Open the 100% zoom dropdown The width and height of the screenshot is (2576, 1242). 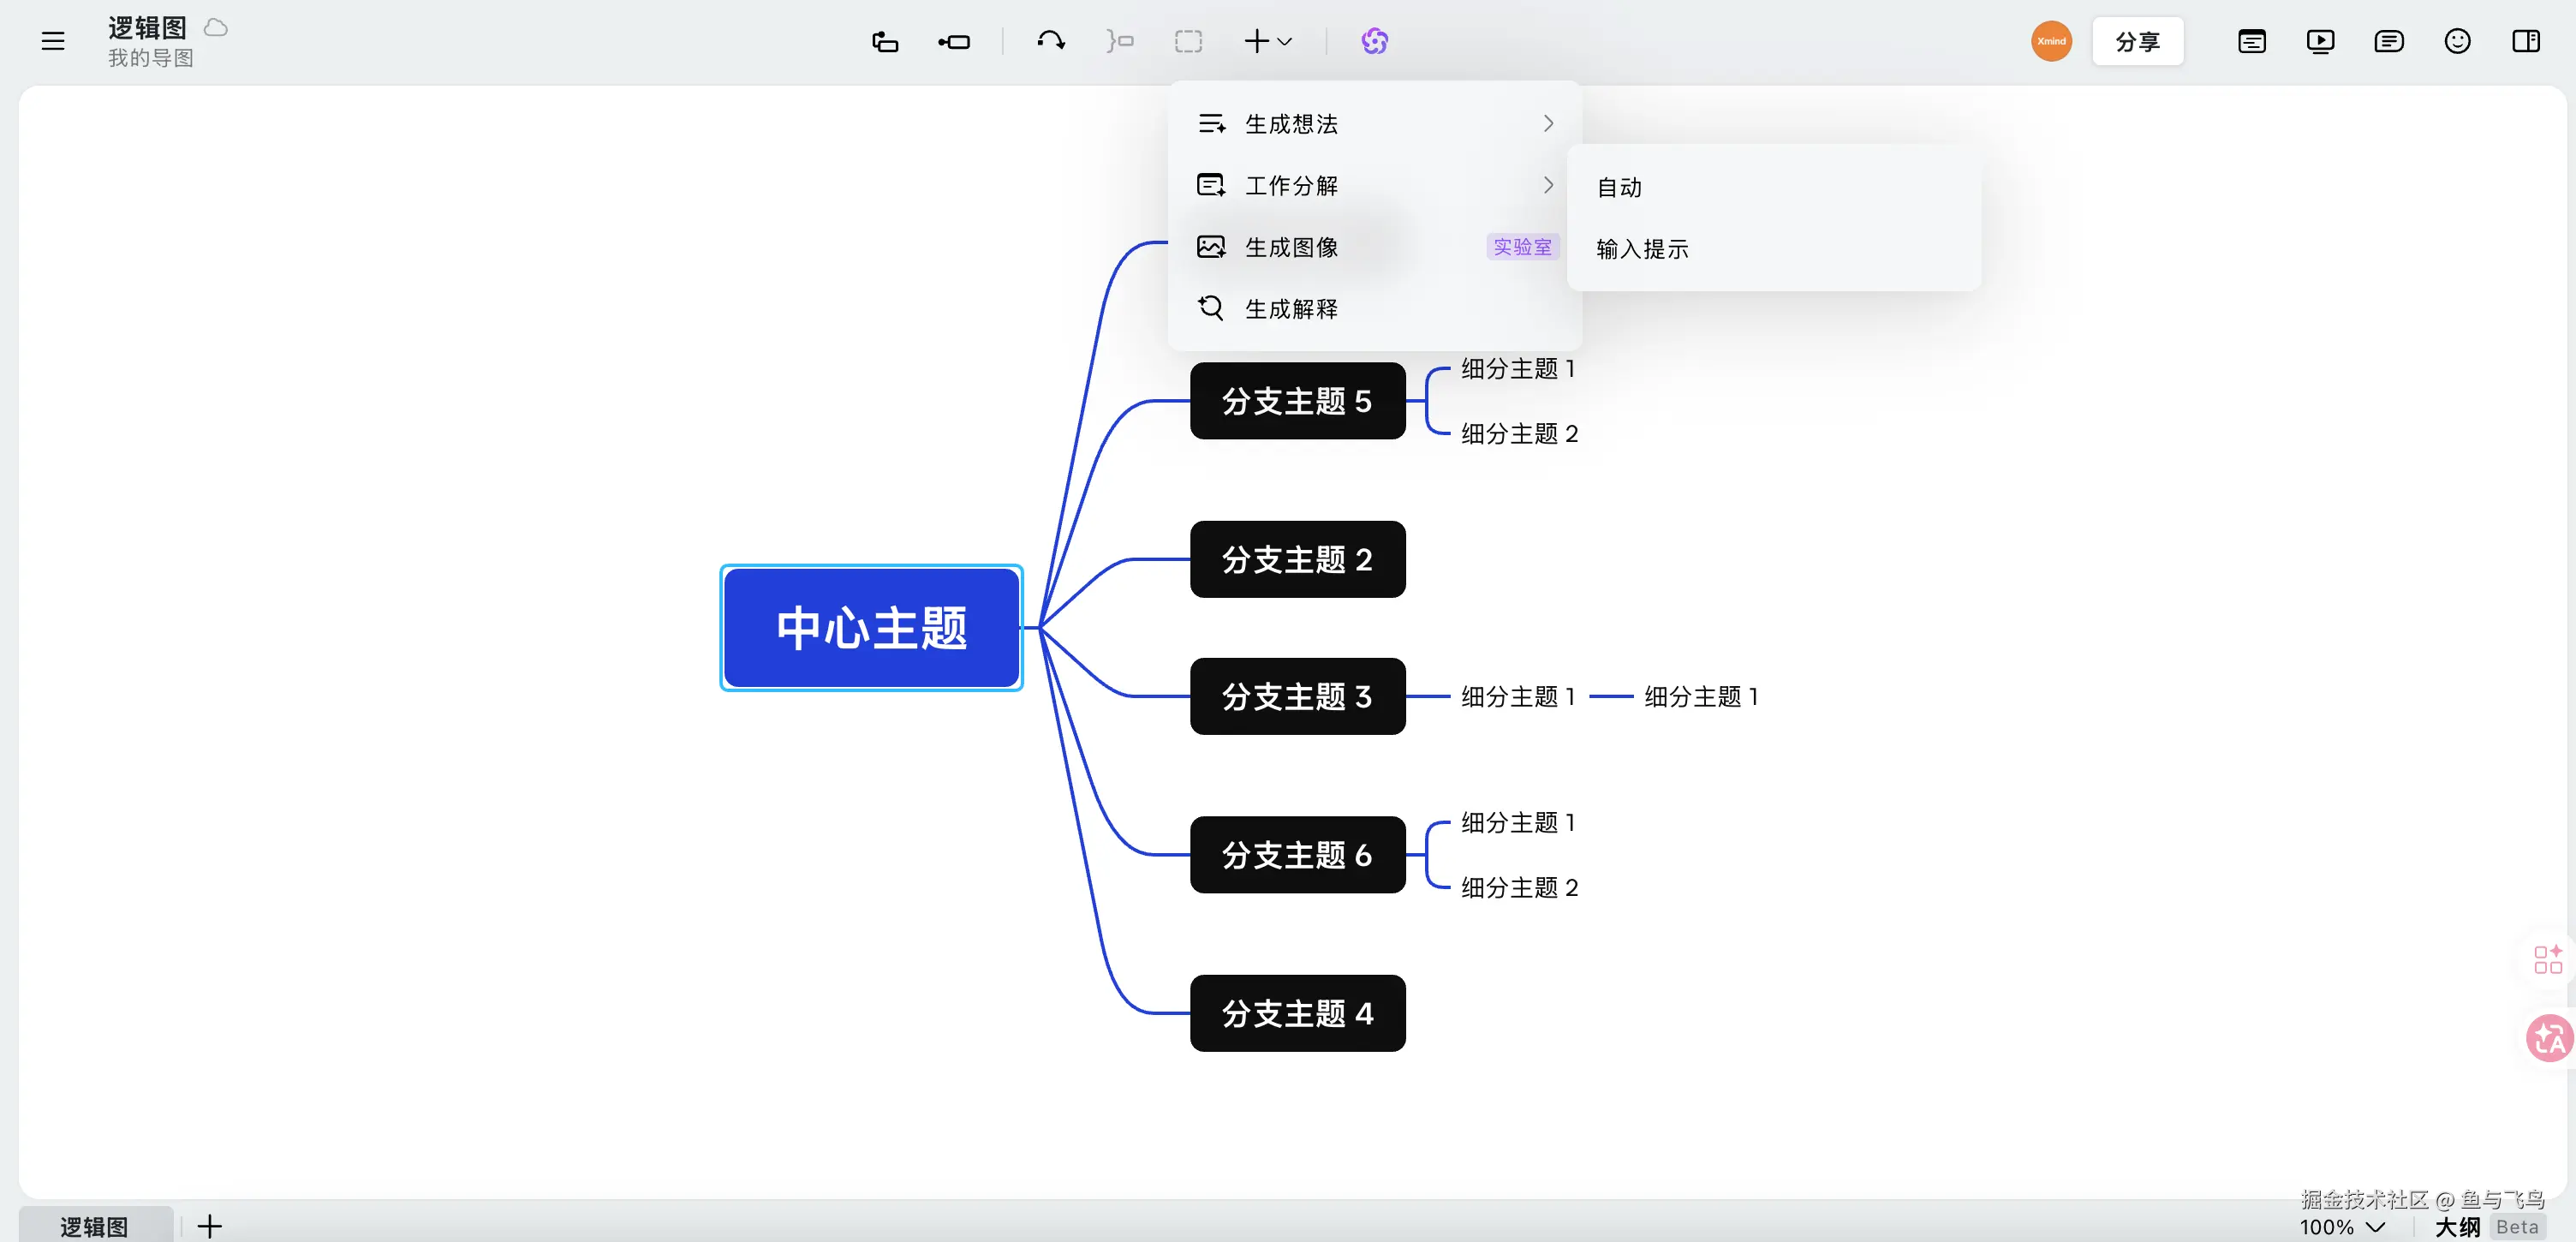(2342, 1227)
